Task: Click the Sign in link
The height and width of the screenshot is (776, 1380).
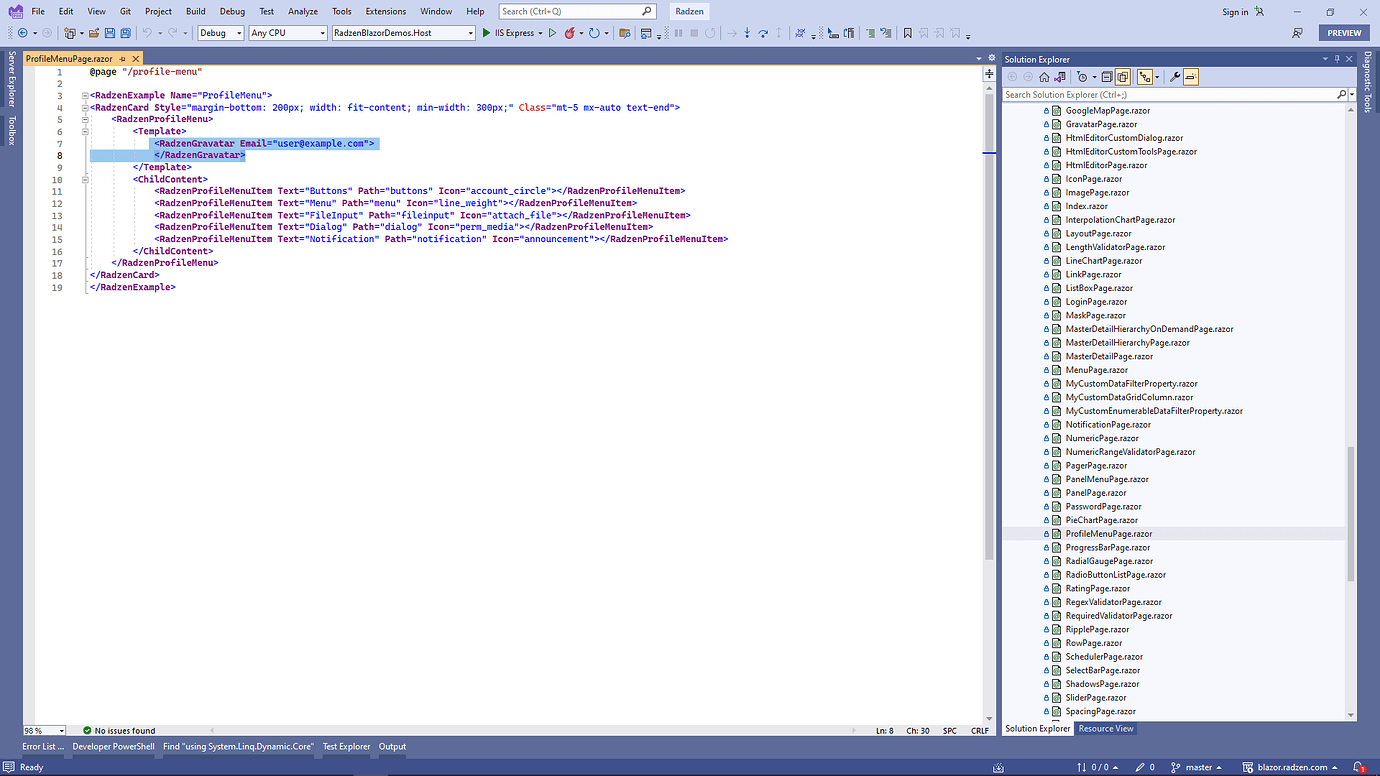Action: (x=1235, y=12)
